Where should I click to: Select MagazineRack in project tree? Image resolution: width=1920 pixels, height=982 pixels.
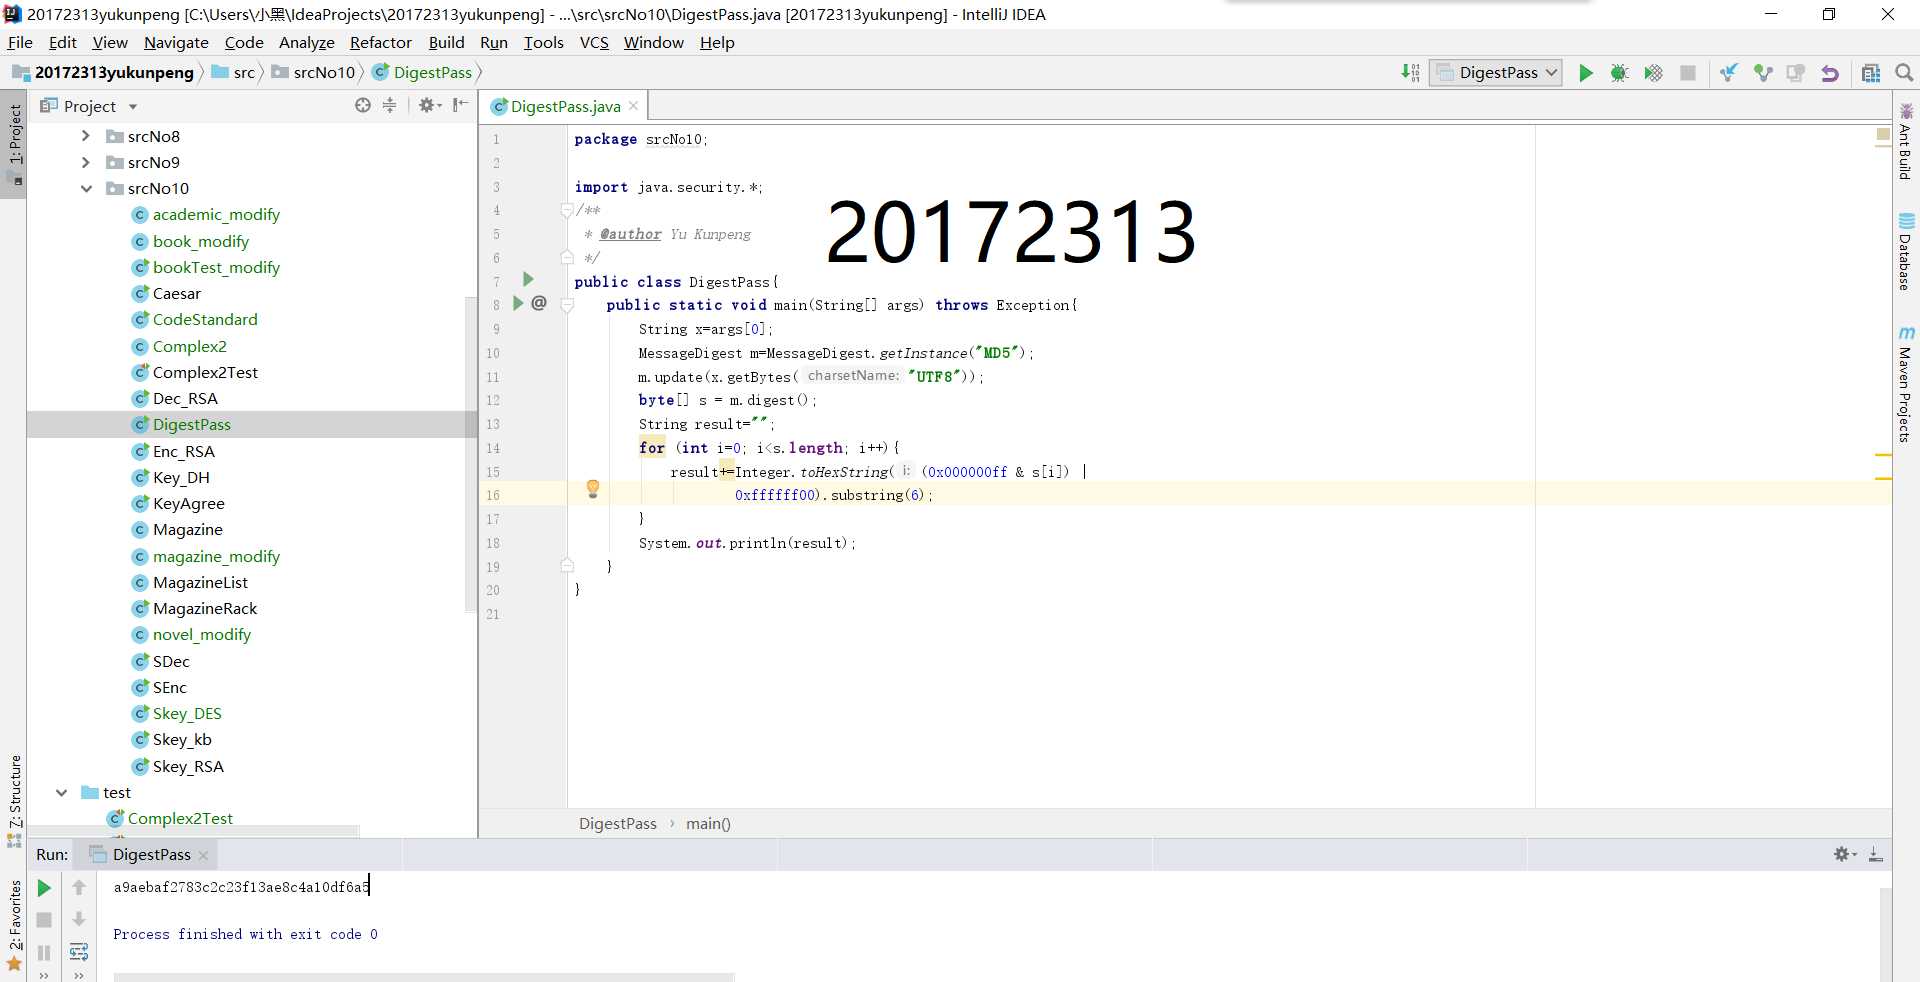click(x=205, y=608)
